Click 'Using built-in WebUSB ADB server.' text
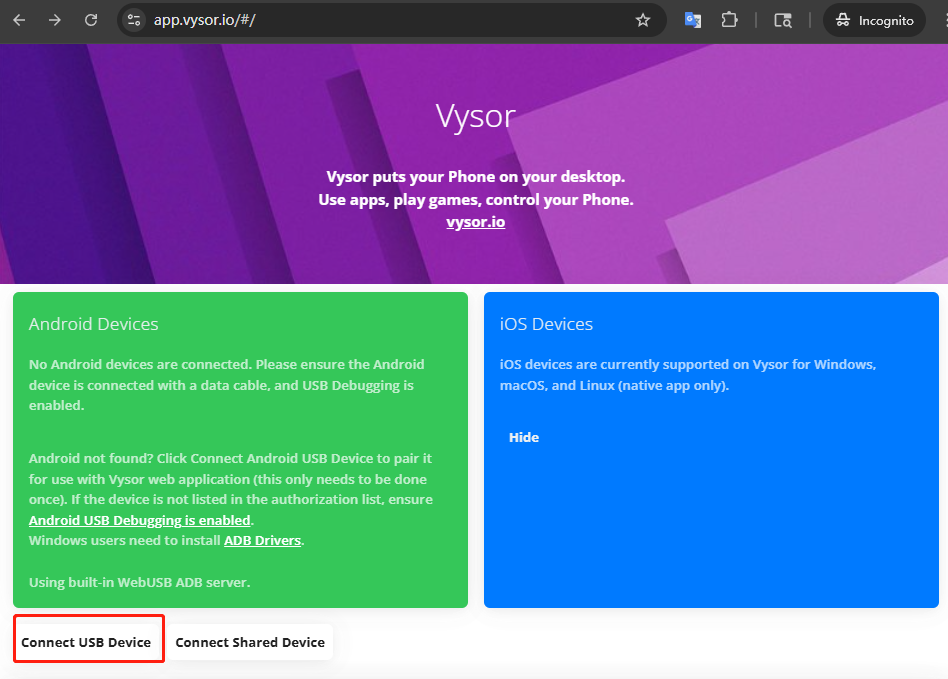The image size is (948, 679). coord(140,582)
